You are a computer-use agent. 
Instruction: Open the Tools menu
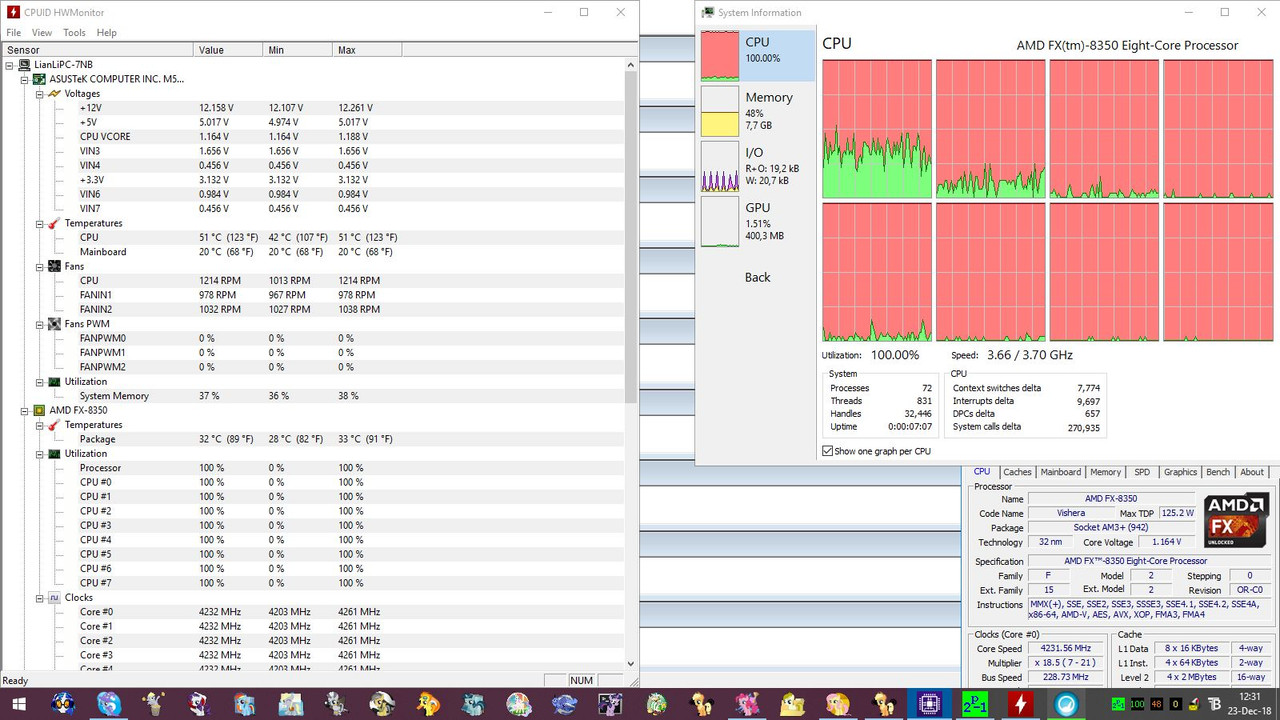click(74, 32)
